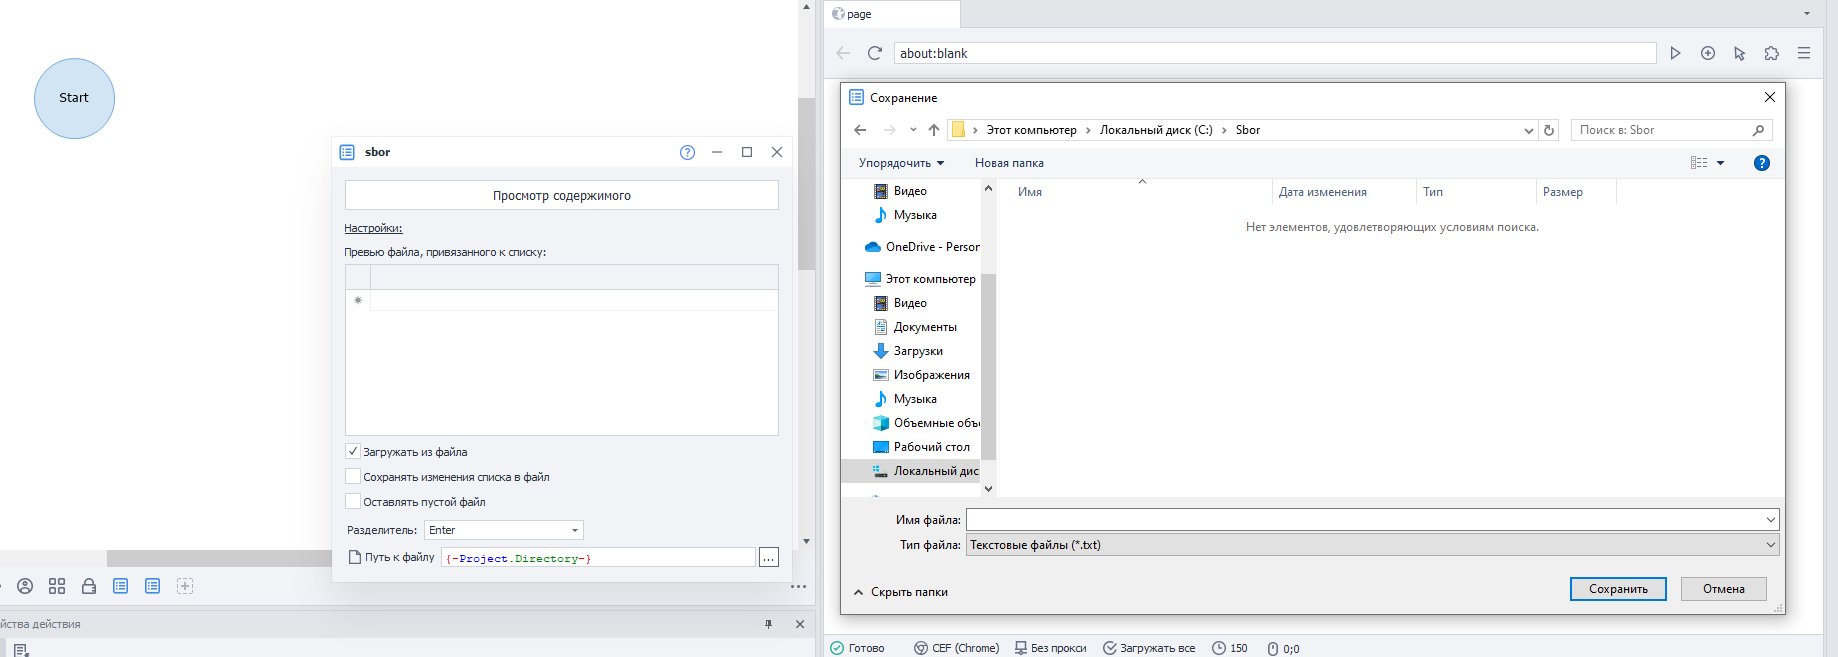Click the search magnifier in 'Поиск в: Sbor'
The height and width of the screenshot is (657, 1838).
(1758, 130)
